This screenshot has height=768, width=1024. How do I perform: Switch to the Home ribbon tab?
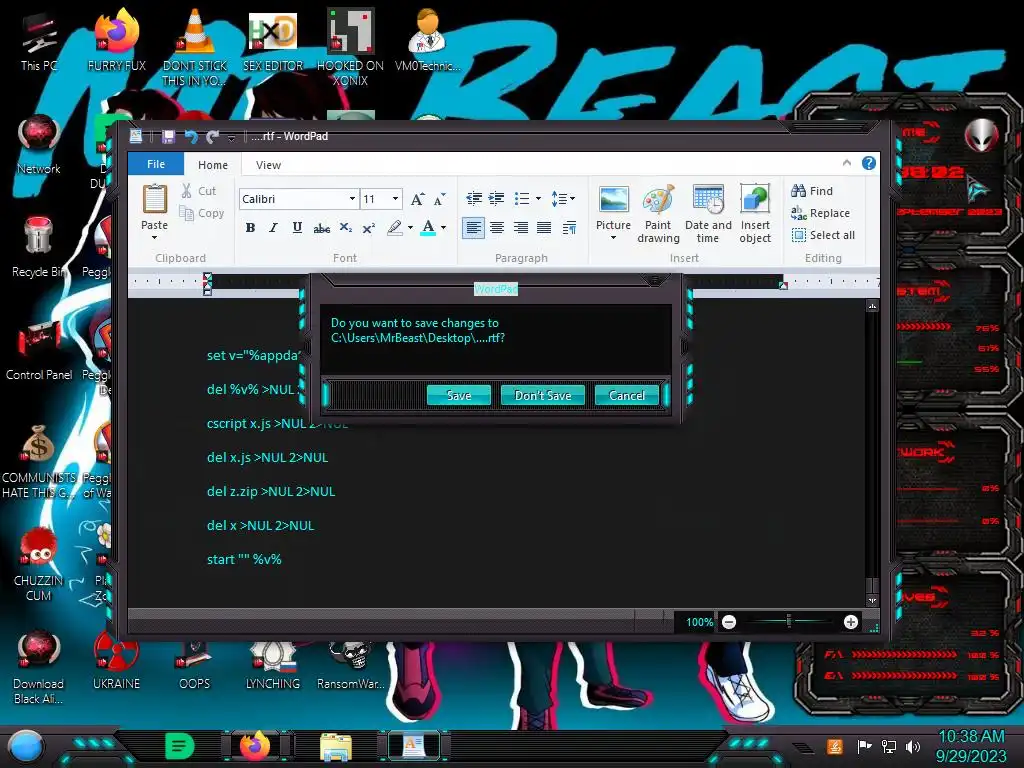coord(213,165)
